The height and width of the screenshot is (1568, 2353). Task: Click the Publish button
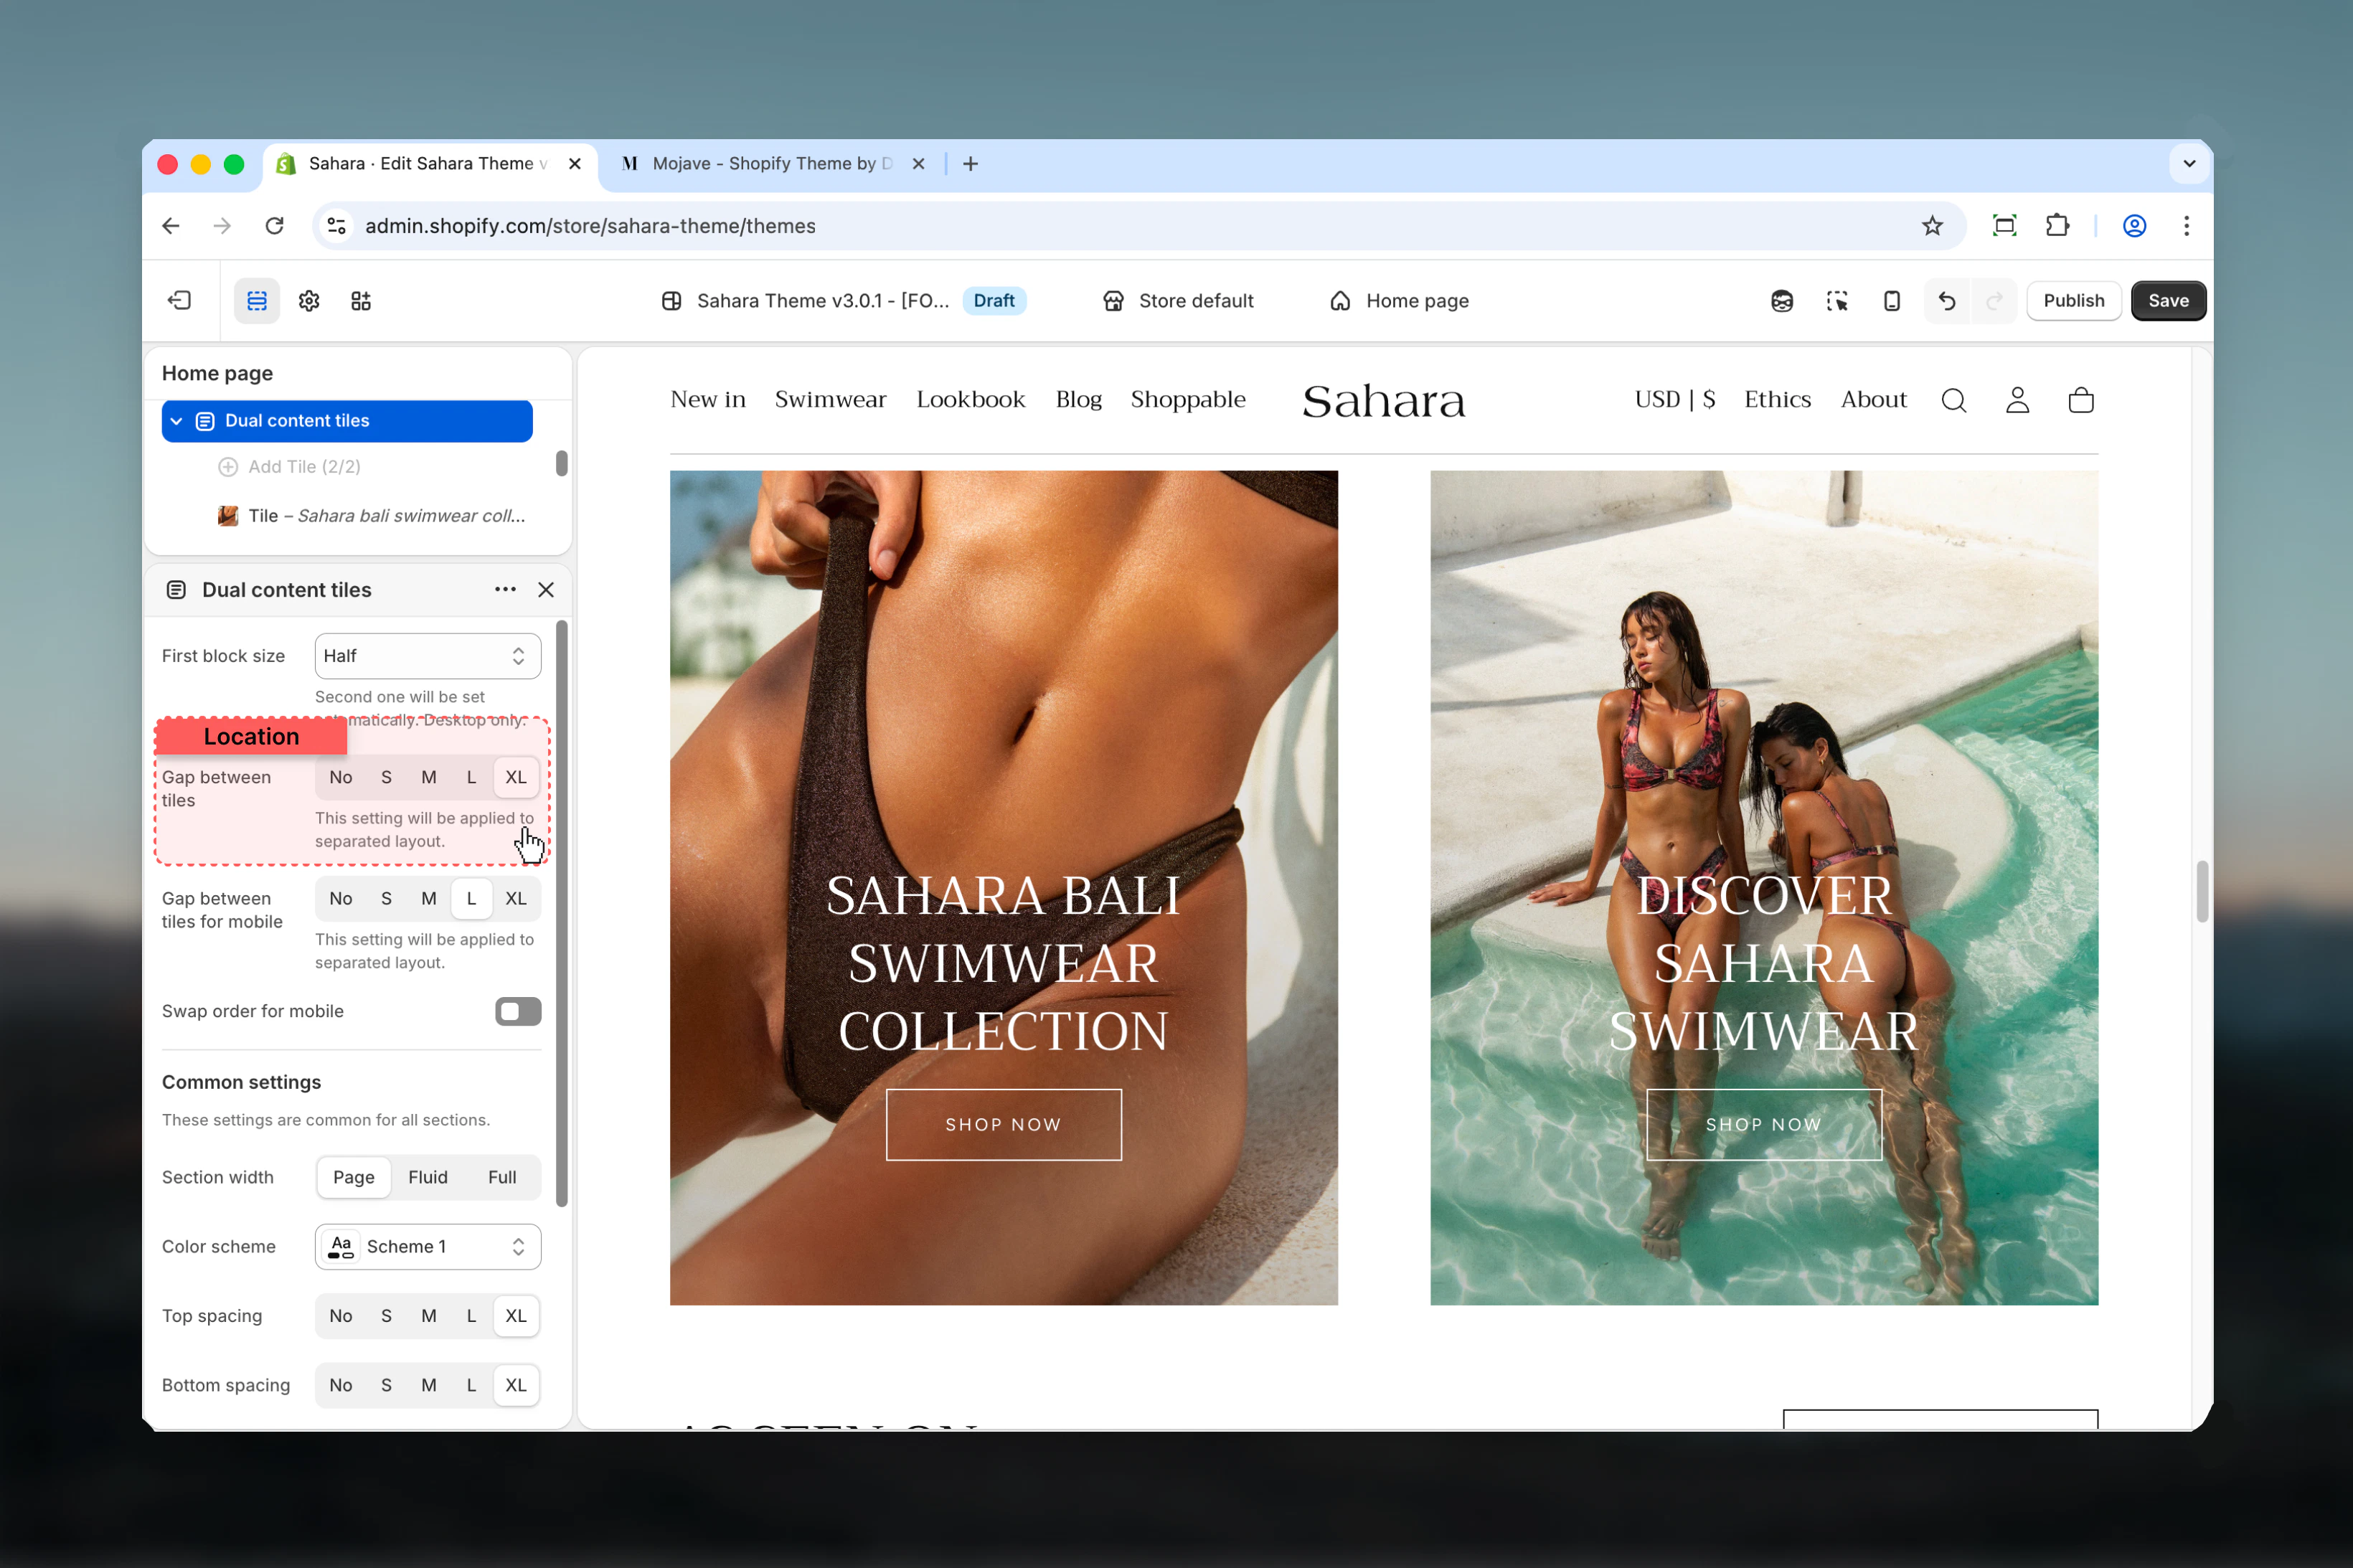click(x=2073, y=301)
